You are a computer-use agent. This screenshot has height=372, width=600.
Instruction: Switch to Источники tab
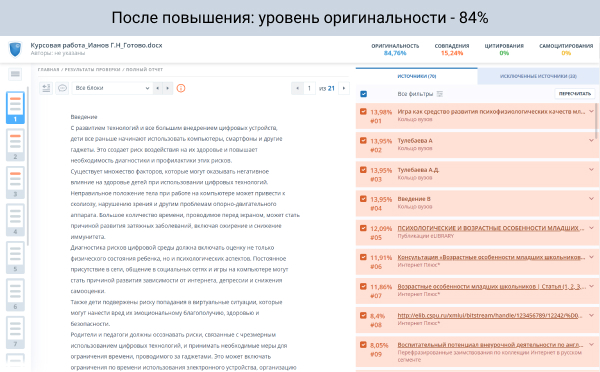[417, 76]
